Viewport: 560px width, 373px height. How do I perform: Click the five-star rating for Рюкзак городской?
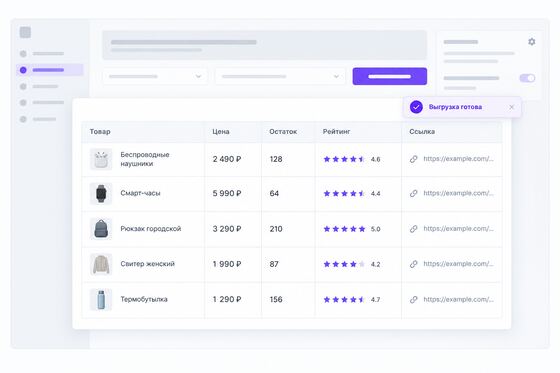click(344, 229)
